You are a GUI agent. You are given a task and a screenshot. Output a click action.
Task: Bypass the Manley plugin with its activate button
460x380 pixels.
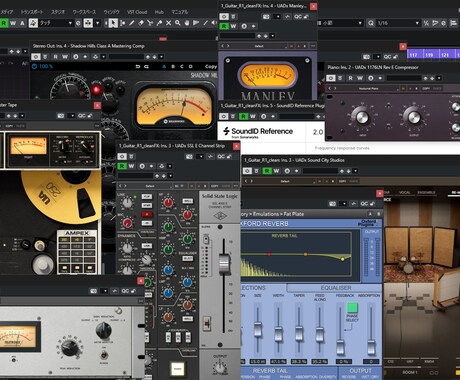click(x=224, y=16)
